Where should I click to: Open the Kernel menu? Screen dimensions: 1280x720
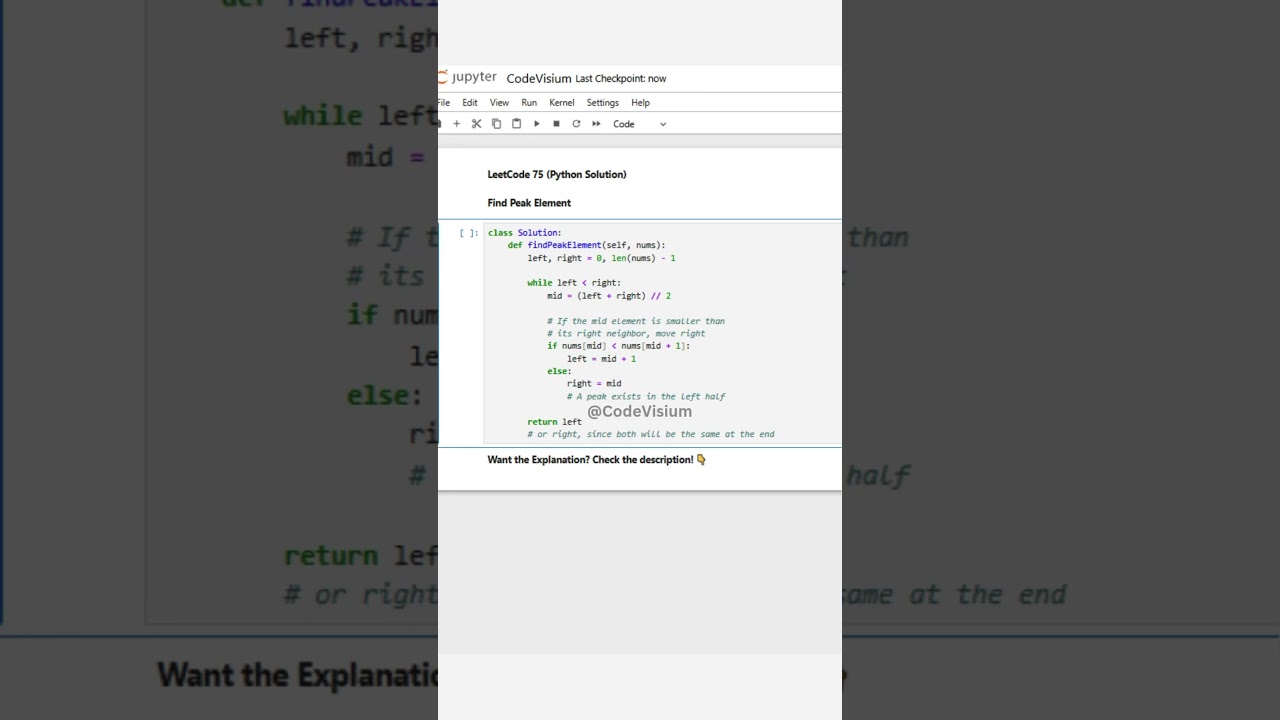click(x=562, y=103)
